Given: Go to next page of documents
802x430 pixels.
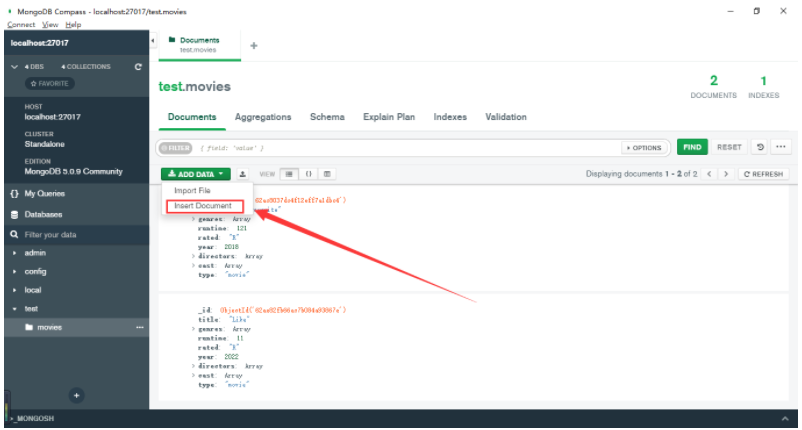Looking at the screenshot, I should tap(726, 174).
